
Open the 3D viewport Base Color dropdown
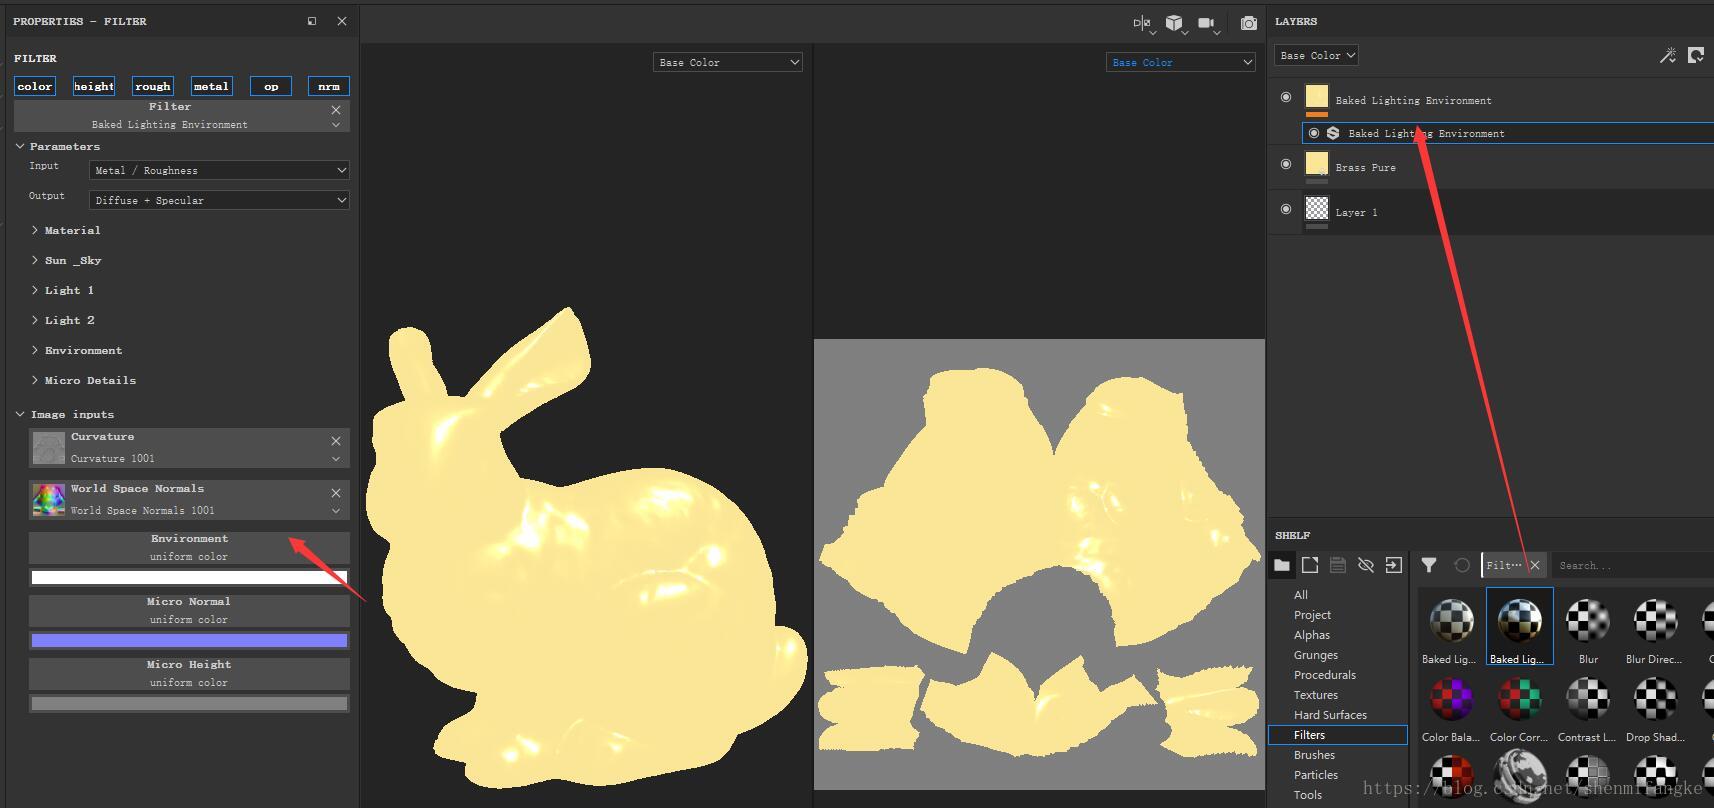(x=728, y=62)
